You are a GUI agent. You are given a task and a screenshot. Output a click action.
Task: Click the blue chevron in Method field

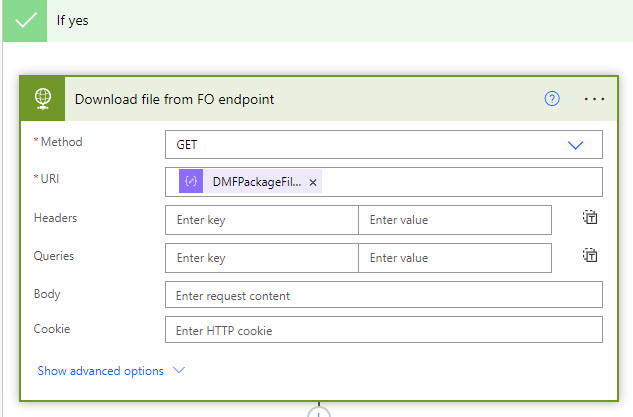tap(575, 145)
